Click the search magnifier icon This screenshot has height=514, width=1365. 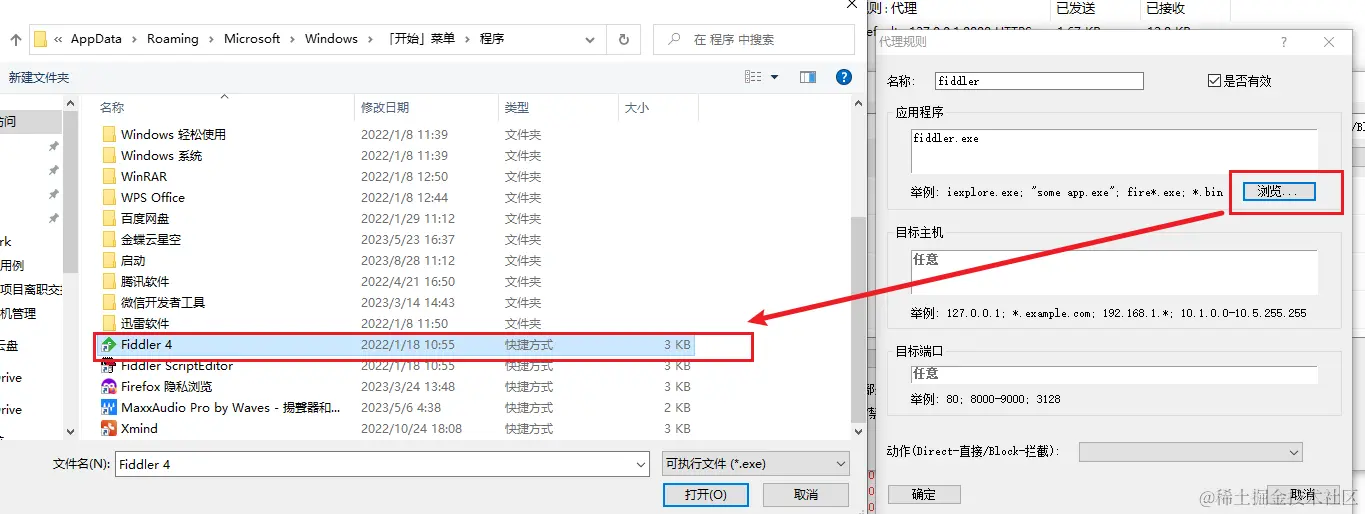point(674,40)
